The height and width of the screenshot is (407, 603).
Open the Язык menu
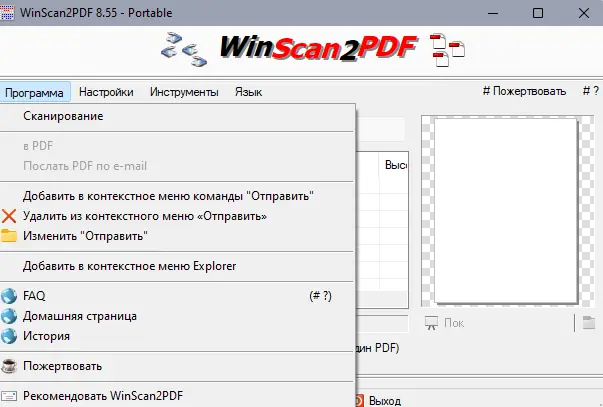248,92
